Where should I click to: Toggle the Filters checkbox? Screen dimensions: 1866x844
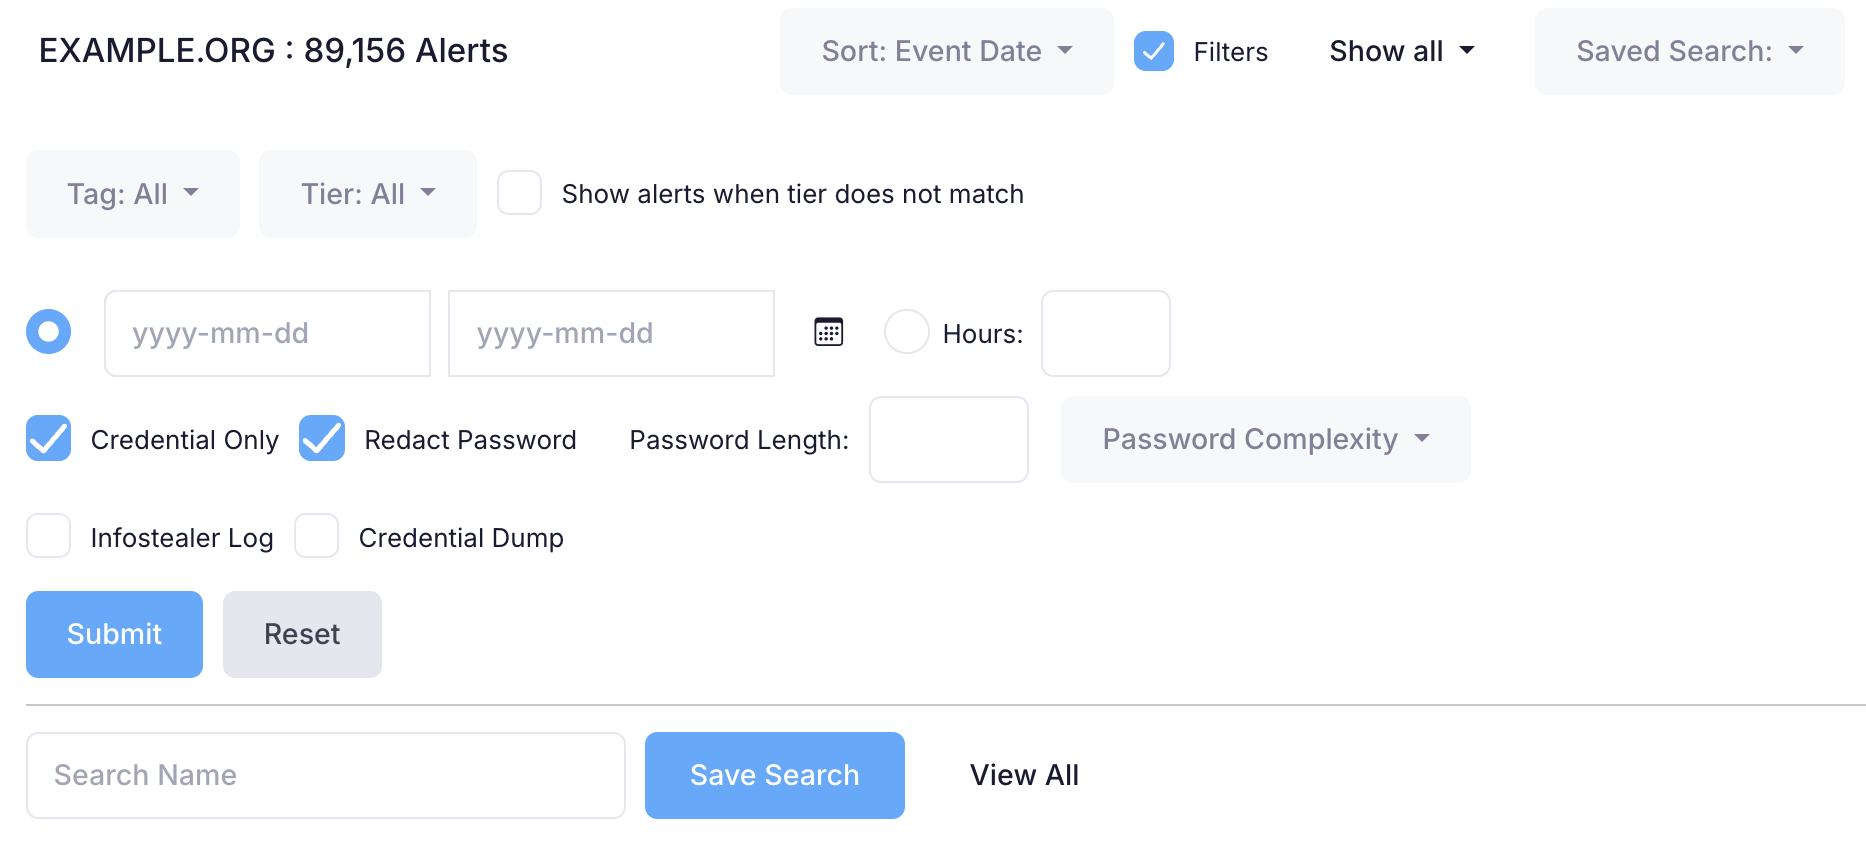(1154, 51)
